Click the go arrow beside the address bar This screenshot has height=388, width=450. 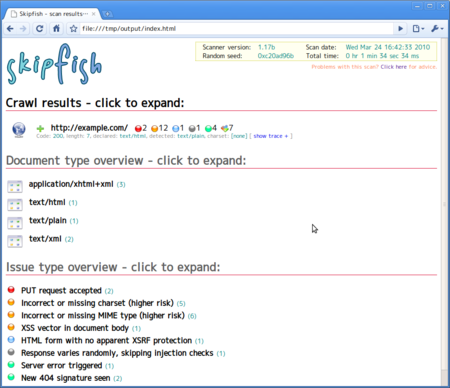coord(401,29)
